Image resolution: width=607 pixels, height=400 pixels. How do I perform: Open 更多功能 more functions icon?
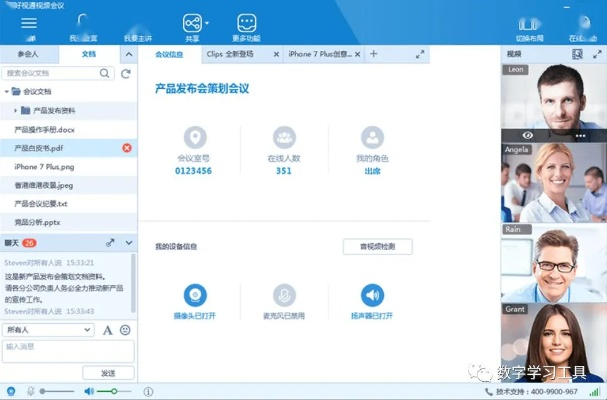247,23
